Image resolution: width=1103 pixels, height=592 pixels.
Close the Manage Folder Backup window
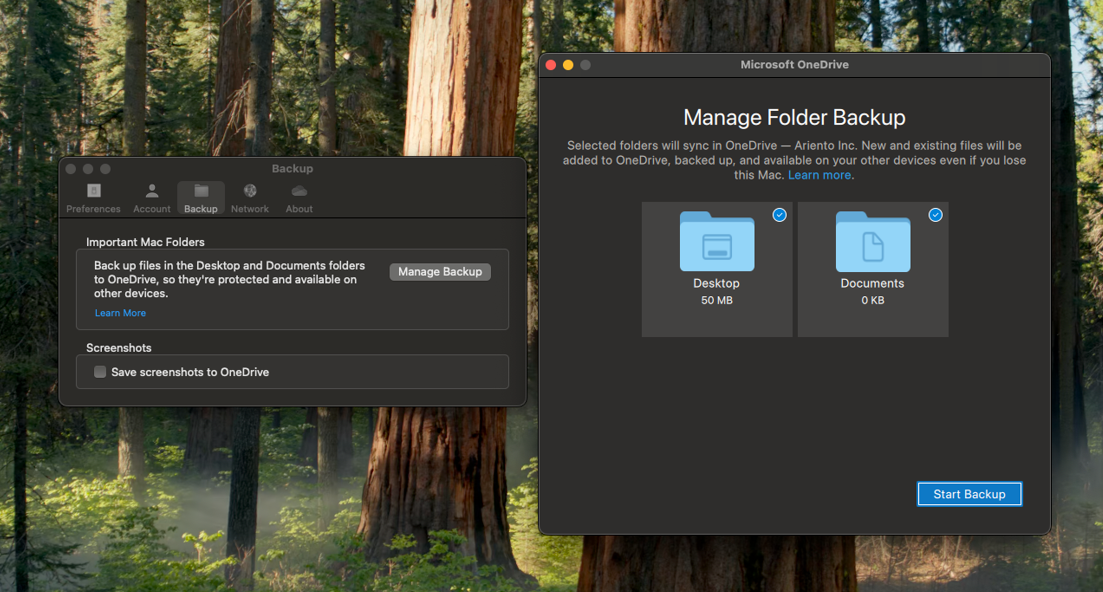[x=551, y=63]
